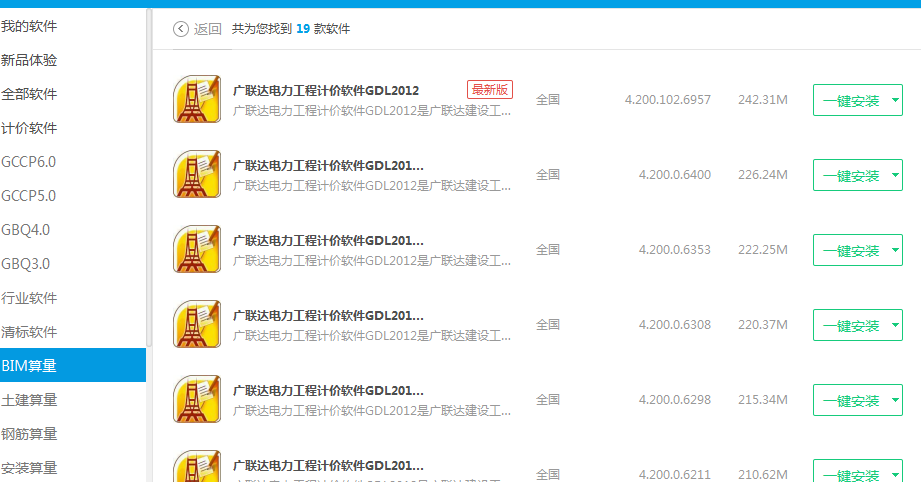Select 全部软件 in the sidebar
This screenshot has width=921, height=482.
[29, 95]
